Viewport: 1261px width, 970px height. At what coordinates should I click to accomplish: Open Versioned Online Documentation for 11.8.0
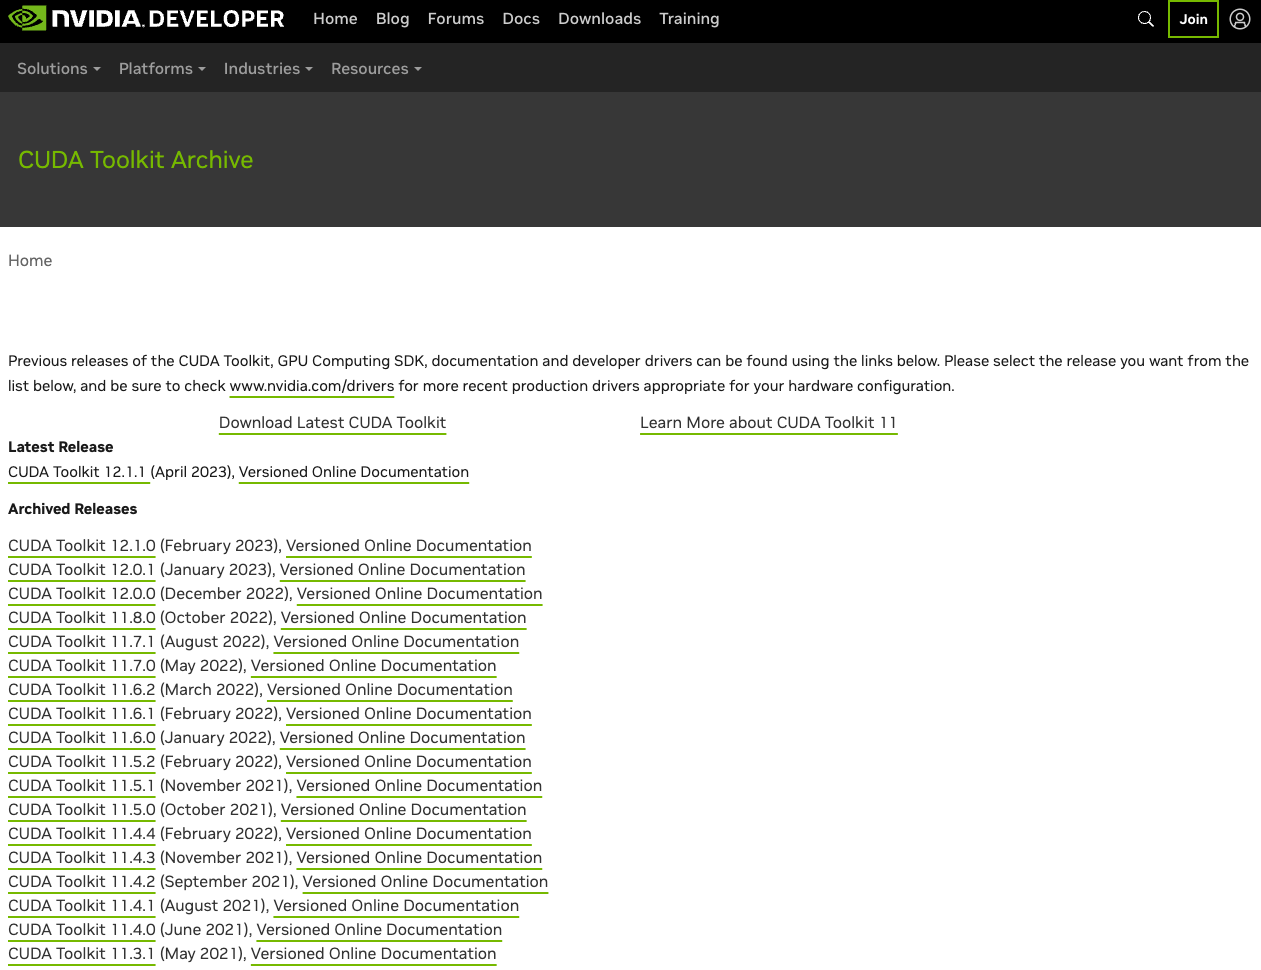click(404, 618)
